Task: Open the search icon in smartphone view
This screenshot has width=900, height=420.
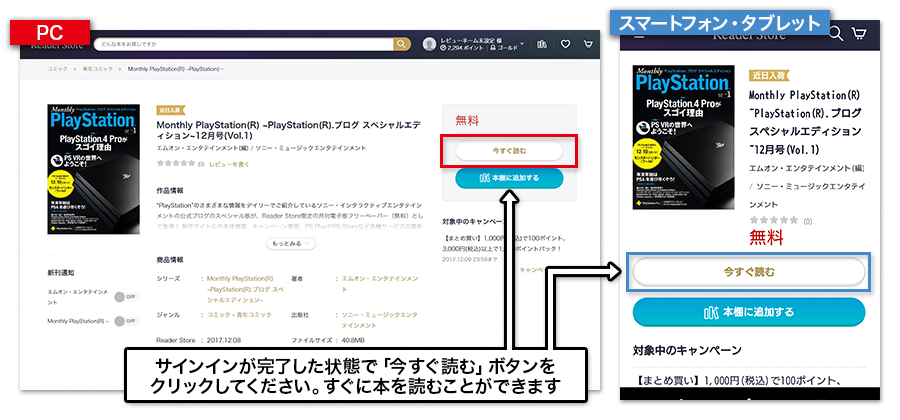Action: point(836,34)
